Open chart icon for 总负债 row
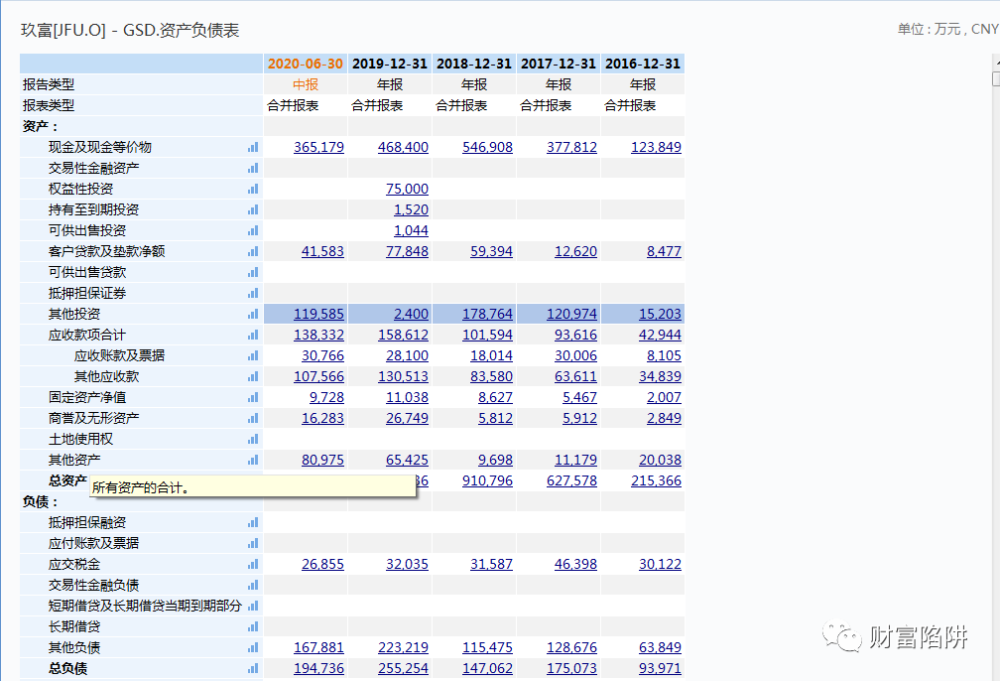The image size is (1000, 681). coord(253,669)
